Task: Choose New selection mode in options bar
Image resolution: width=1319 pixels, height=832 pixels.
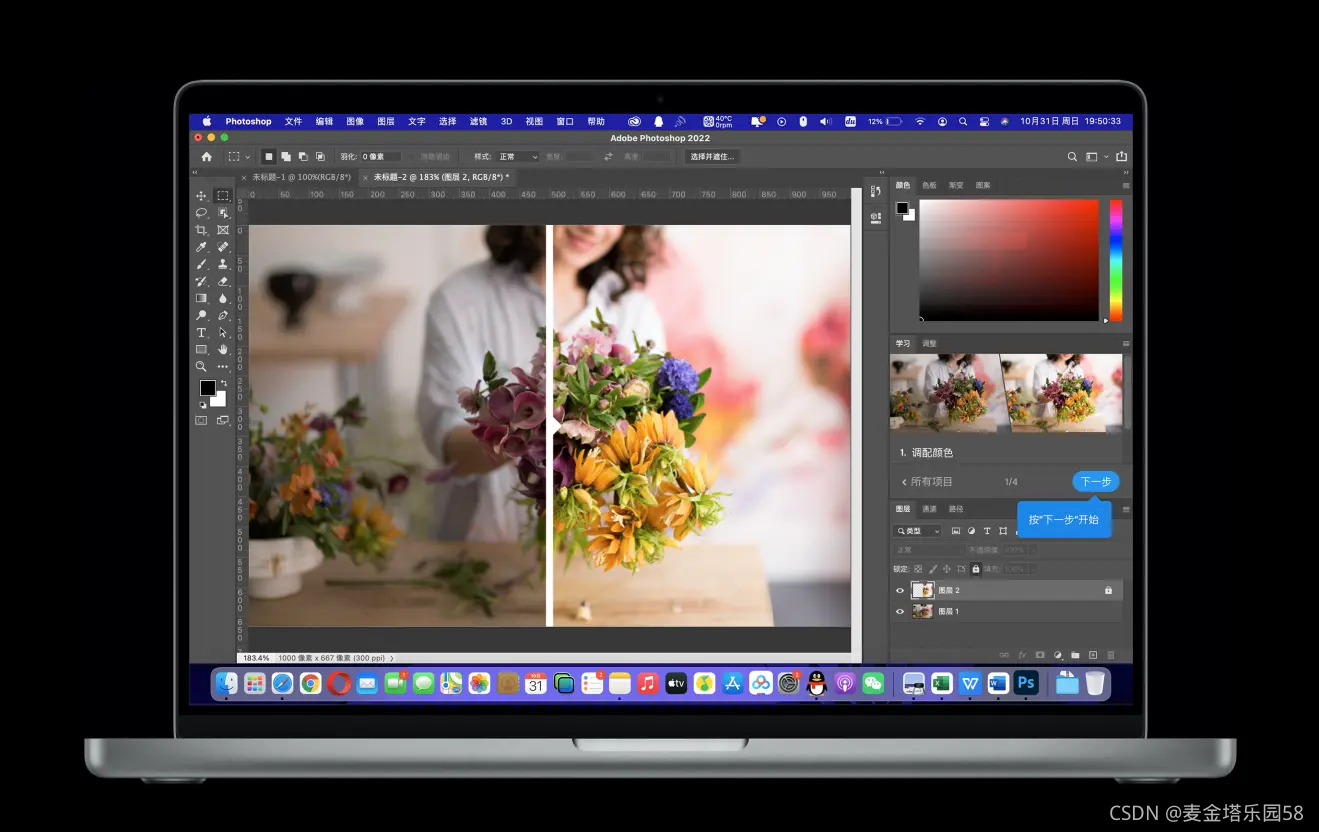Action: pyautogui.click(x=269, y=157)
